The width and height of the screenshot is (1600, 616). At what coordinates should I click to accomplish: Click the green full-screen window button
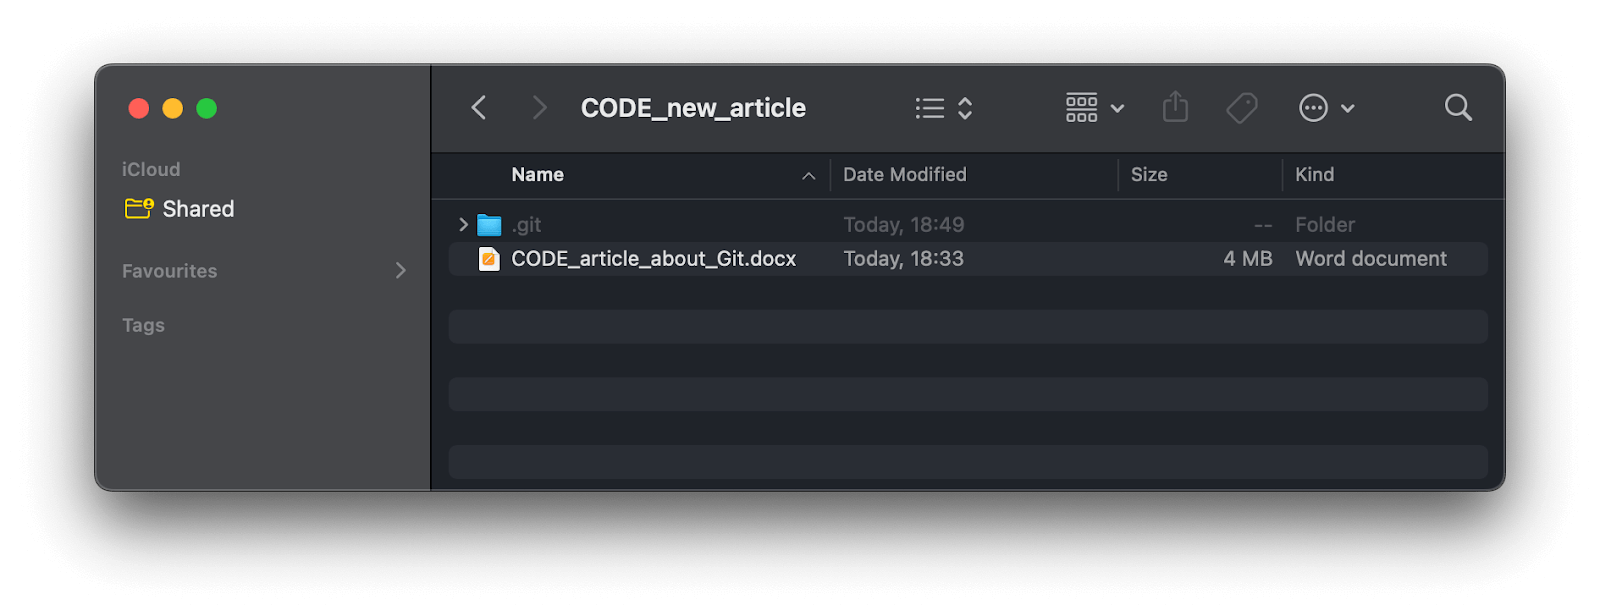coord(207,108)
